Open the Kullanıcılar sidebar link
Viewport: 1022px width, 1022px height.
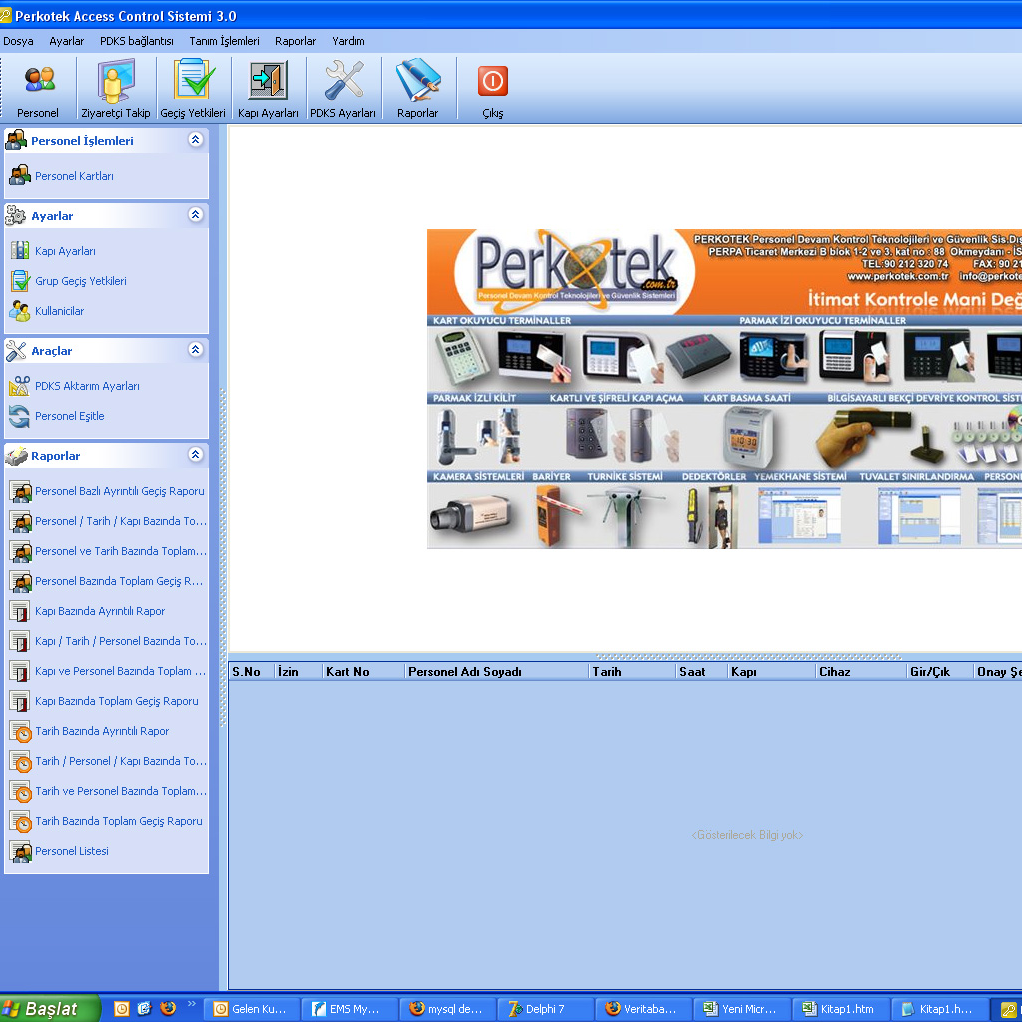pos(59,311)
